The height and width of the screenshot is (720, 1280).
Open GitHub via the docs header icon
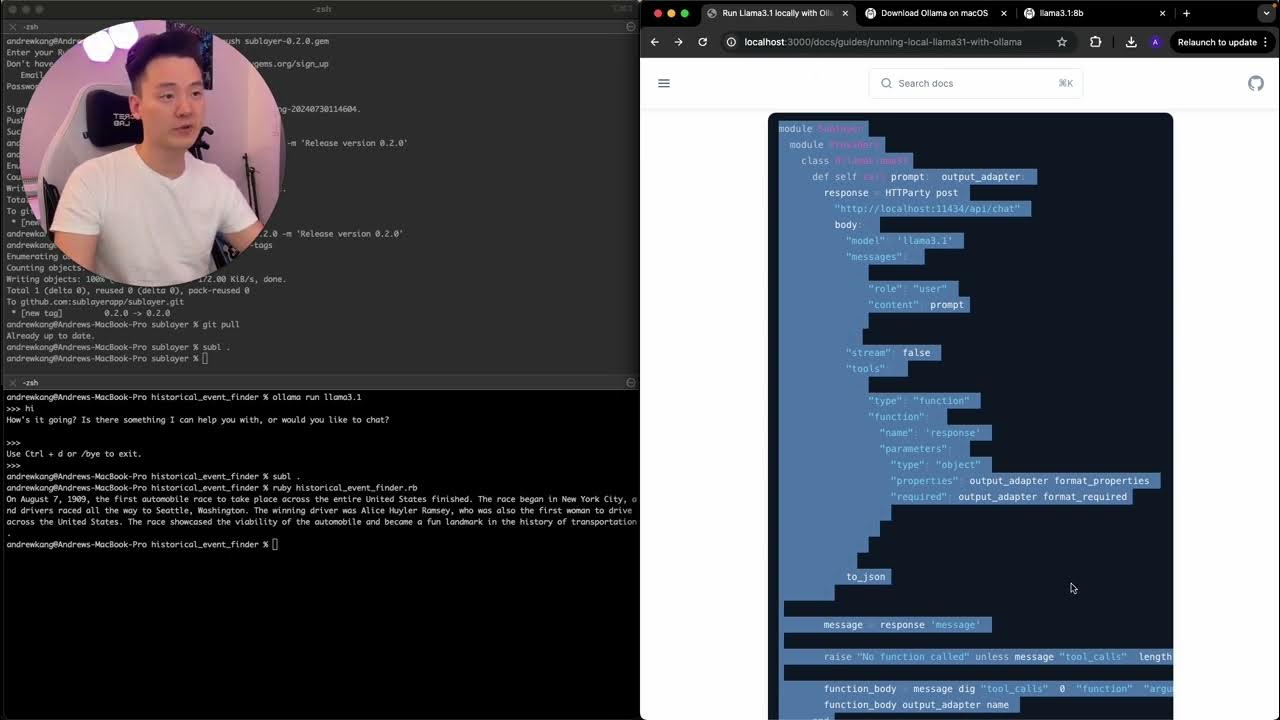pyautogui.click(x=1256, y=84)
